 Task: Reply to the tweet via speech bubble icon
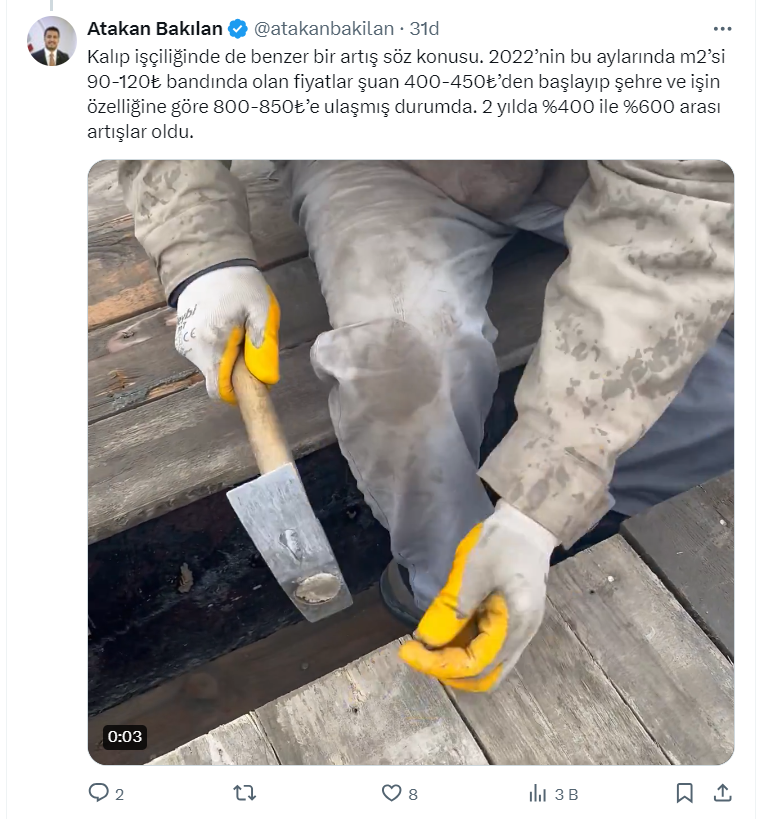coord(98,792)
